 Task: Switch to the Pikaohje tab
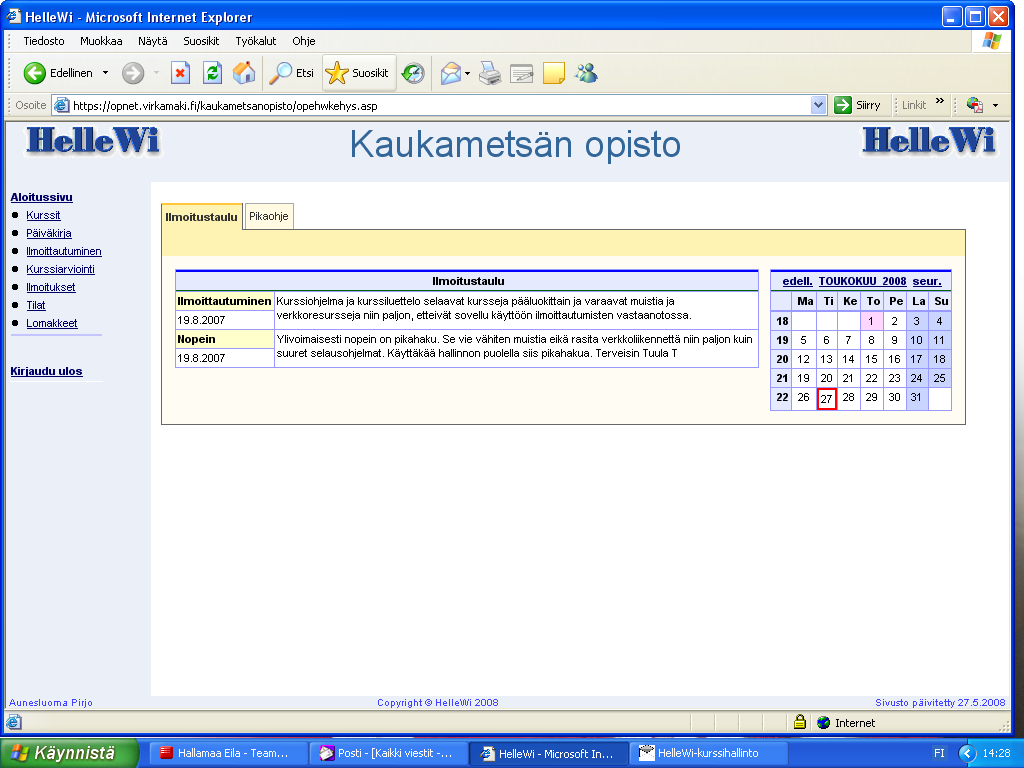268,216
